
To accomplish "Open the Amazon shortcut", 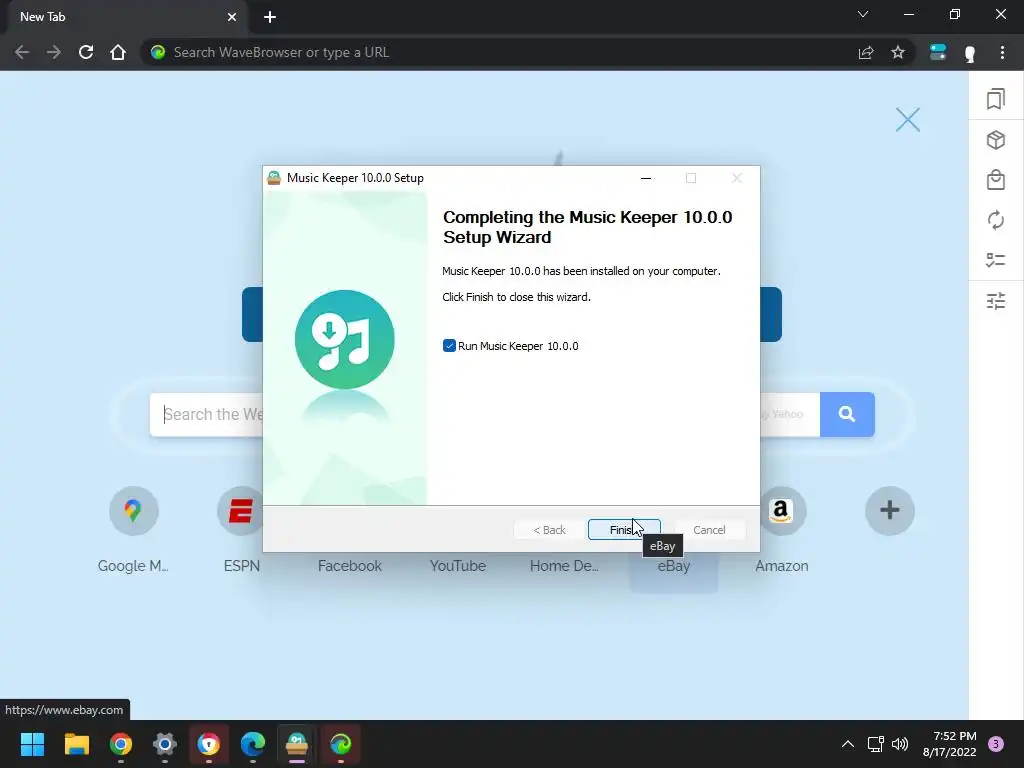I will tap(783, 511).
